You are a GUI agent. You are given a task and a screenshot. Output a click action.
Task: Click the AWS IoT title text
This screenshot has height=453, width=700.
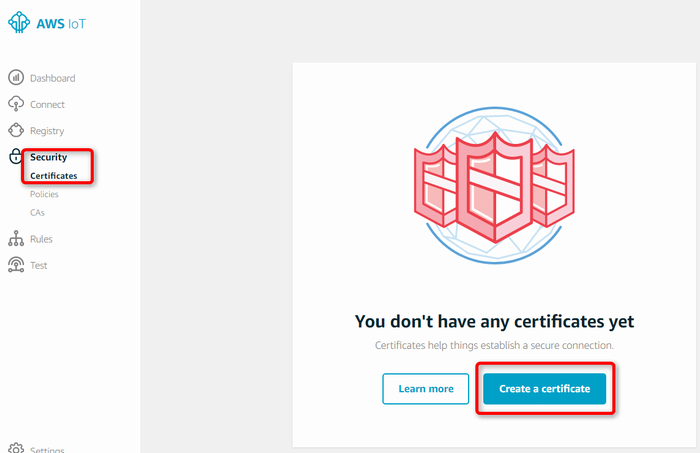click(61, 23)
